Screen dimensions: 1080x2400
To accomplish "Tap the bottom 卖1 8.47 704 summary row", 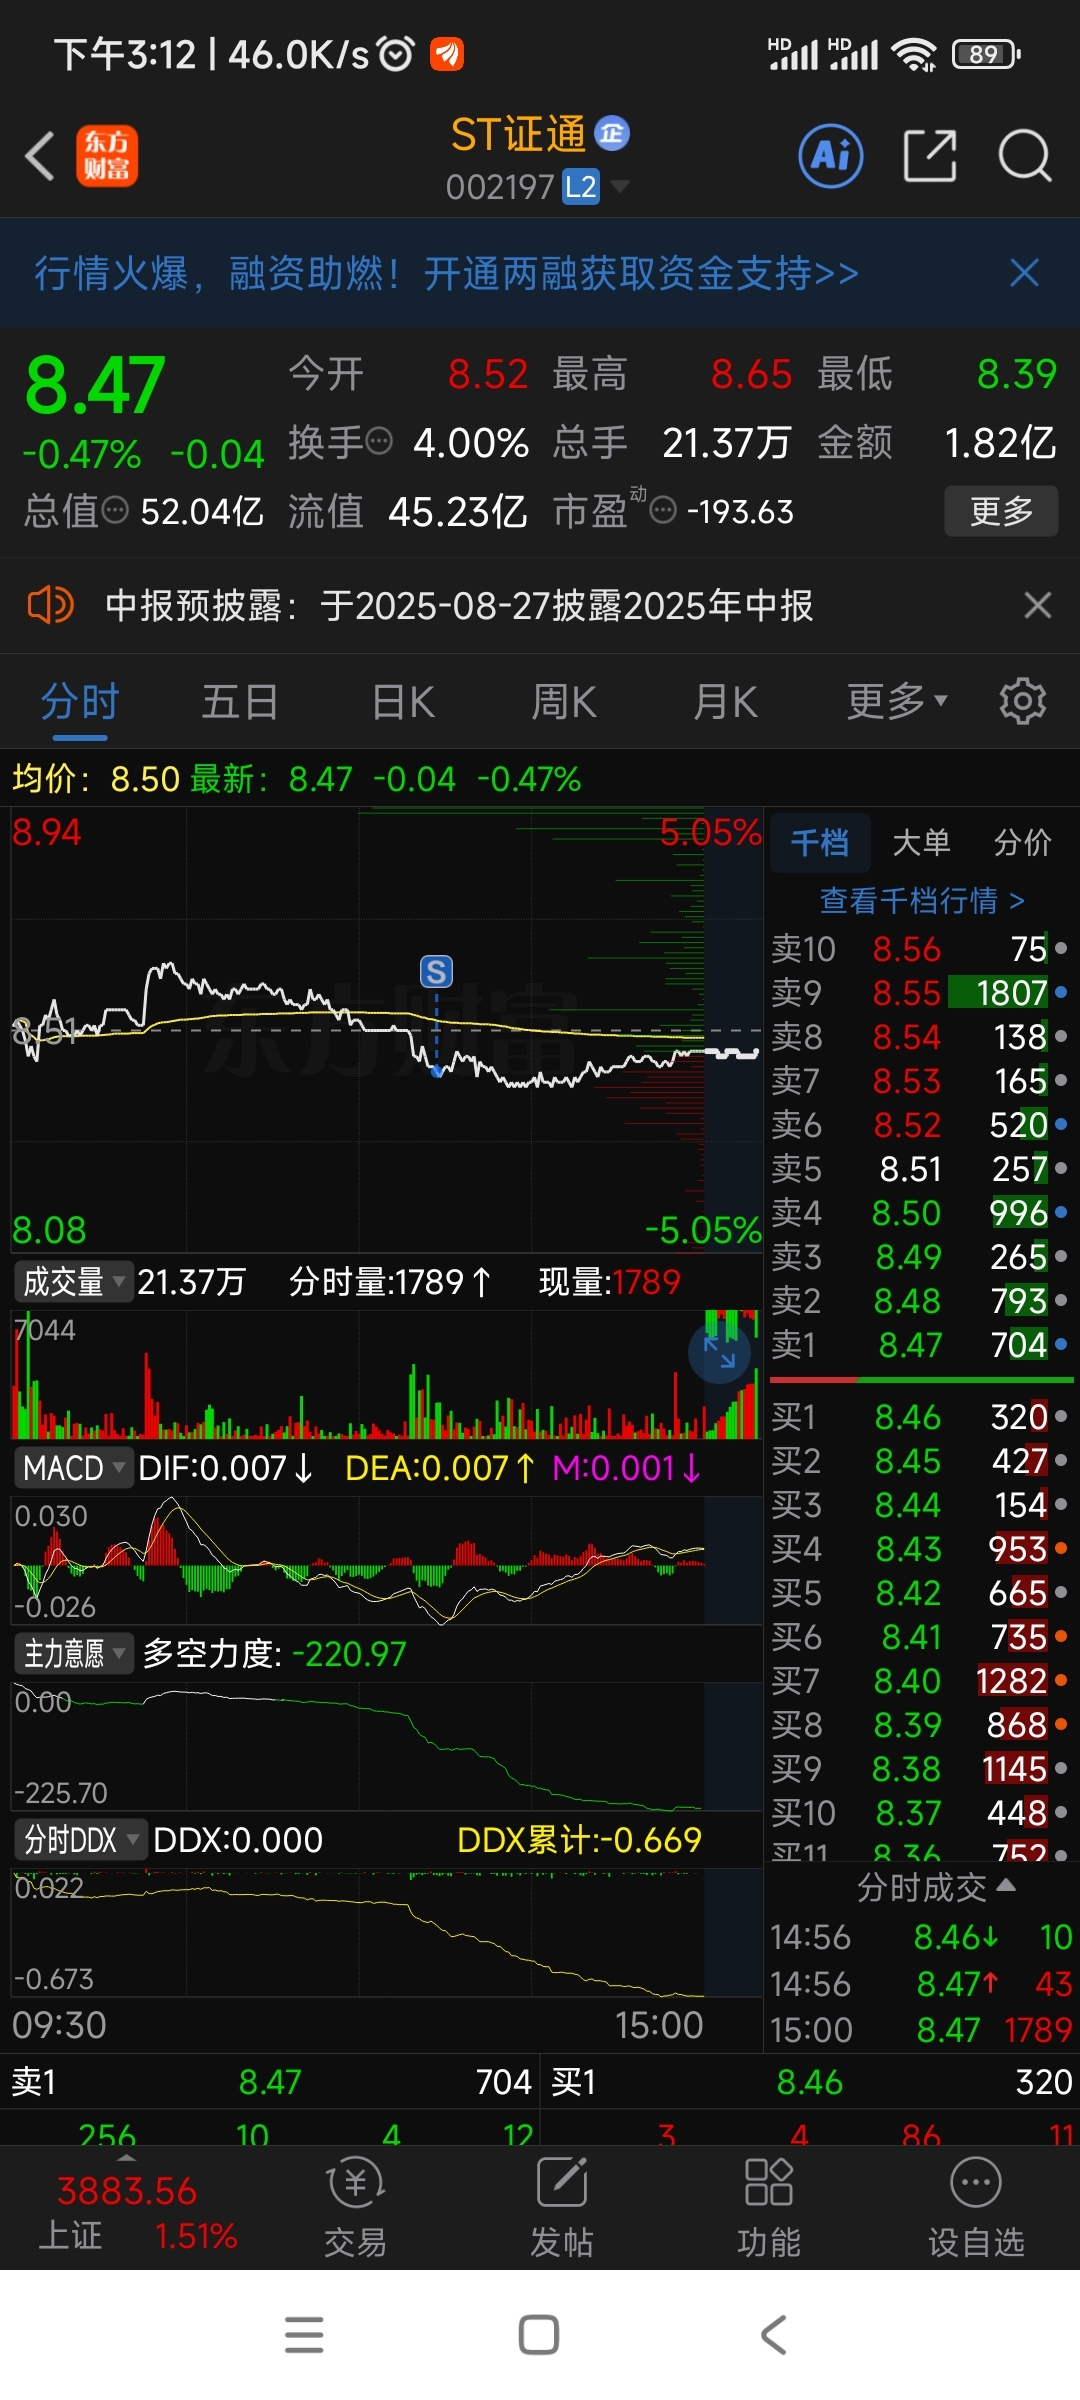I will [x=270, y=2081].
